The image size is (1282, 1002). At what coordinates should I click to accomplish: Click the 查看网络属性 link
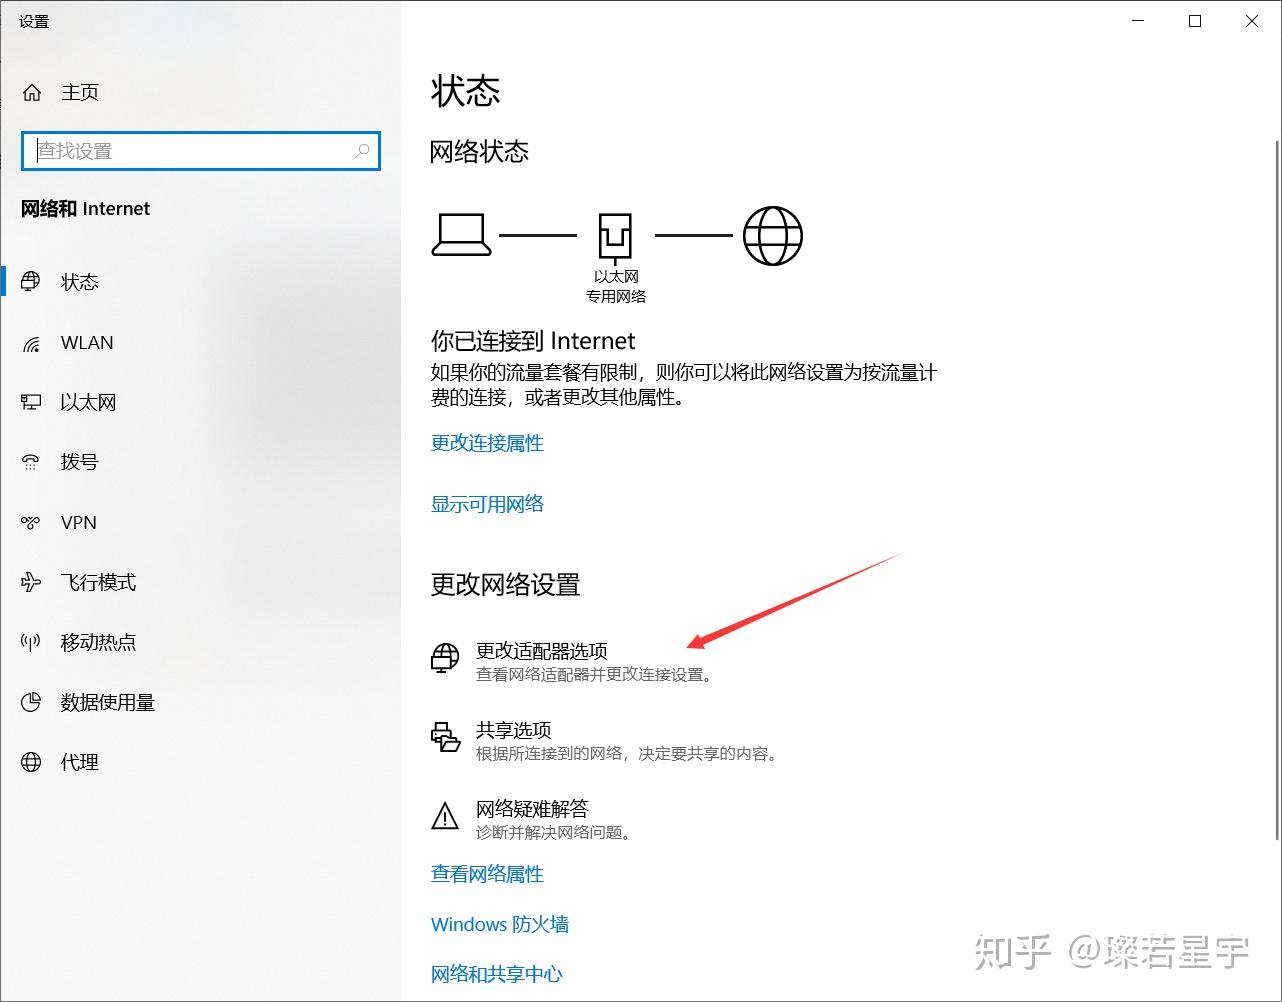(487, 874)
